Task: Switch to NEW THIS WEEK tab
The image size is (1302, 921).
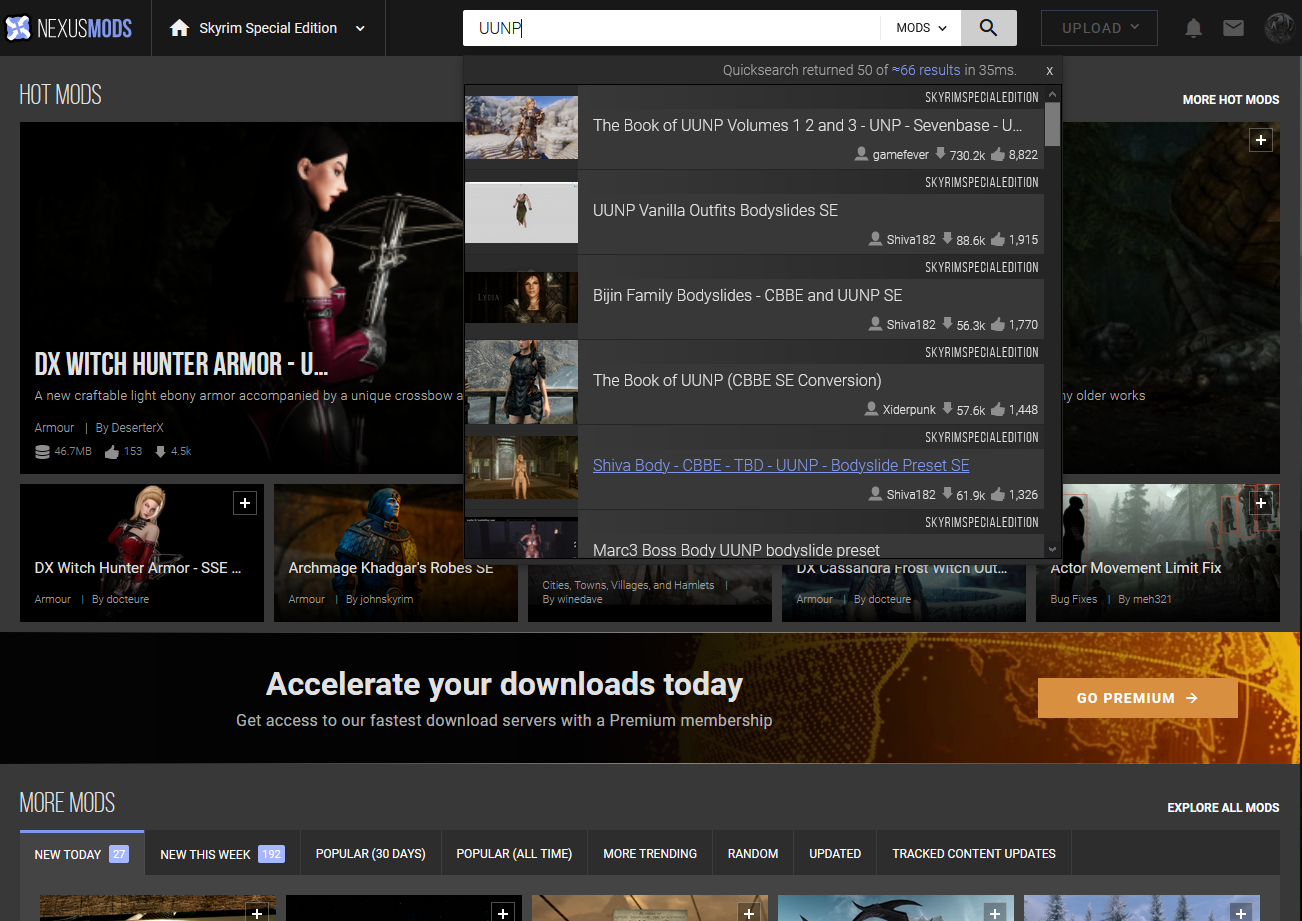Action: coord(222,854)
